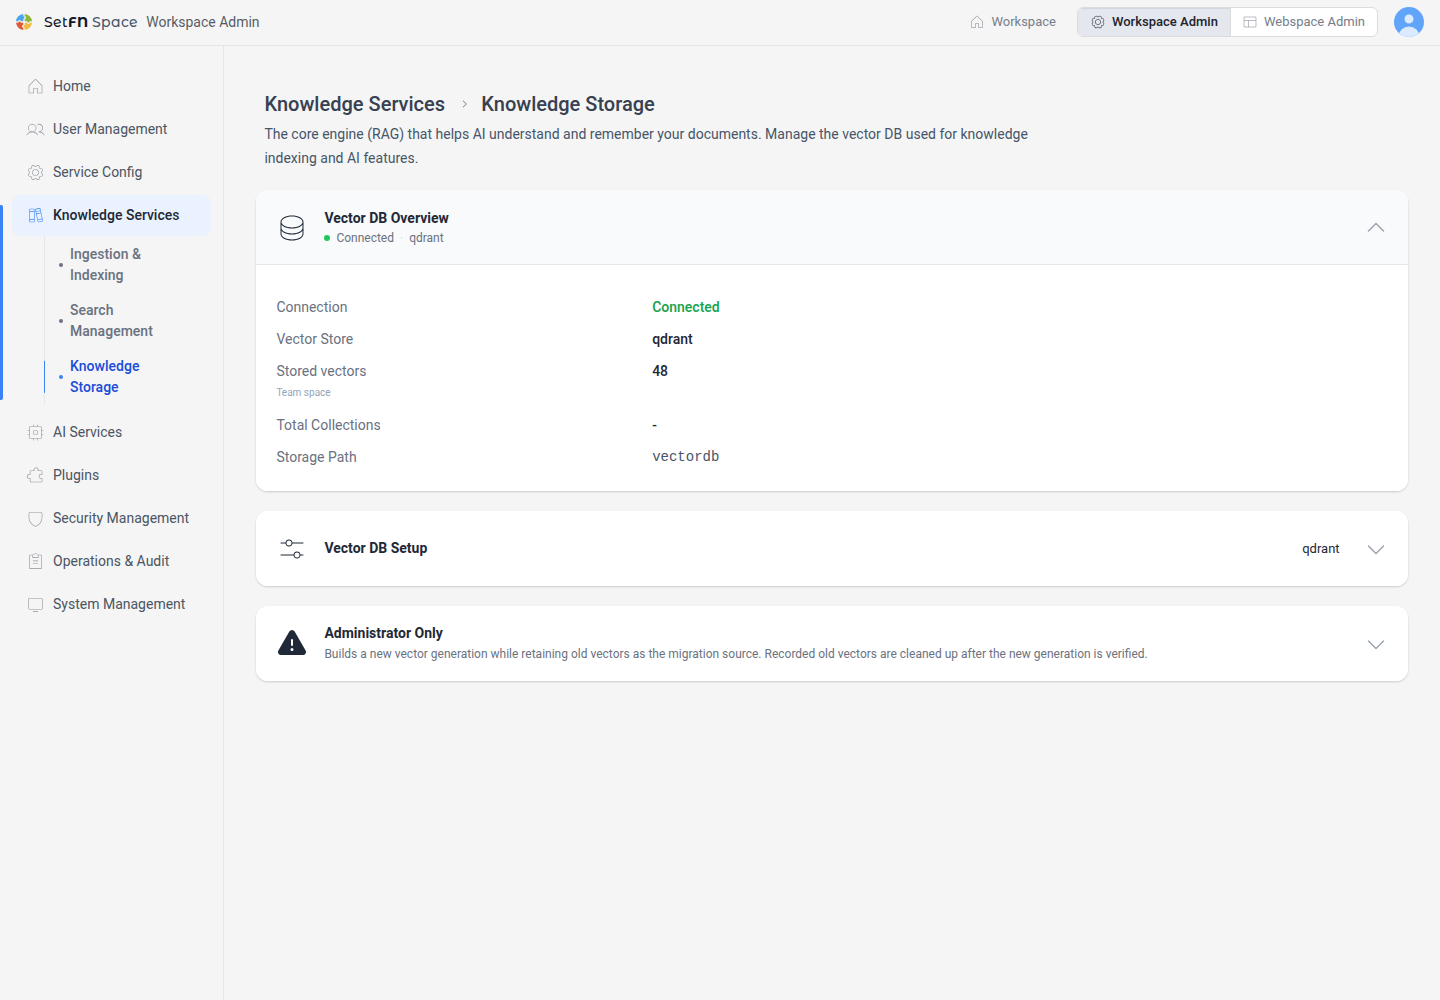The height and width of the screenshot is (1000, 1440).
Task: Click the Vector DB database icon
Action: [292, 228]
